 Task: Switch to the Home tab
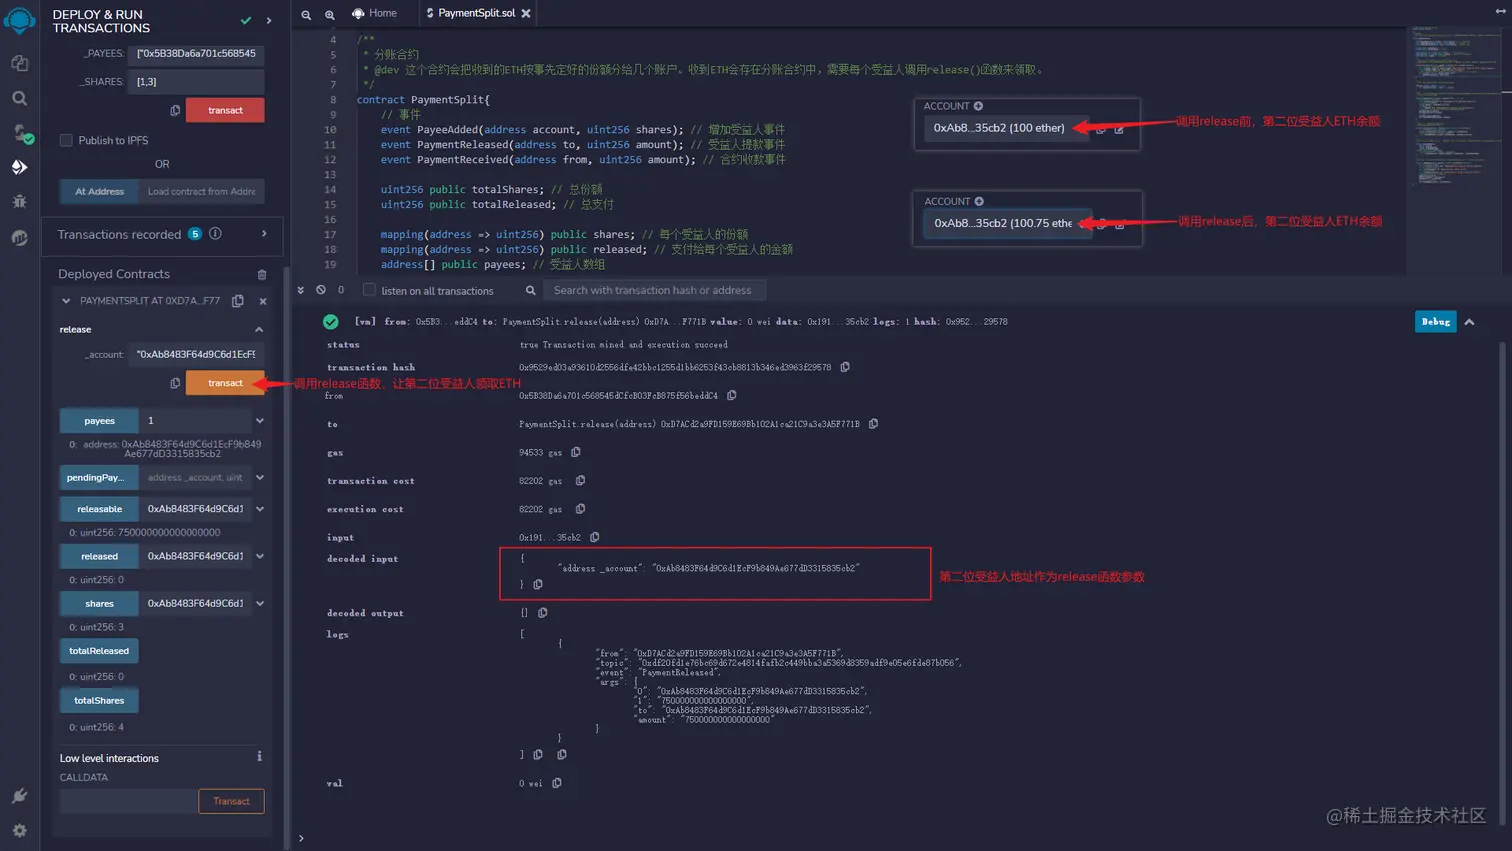point(374,13)
